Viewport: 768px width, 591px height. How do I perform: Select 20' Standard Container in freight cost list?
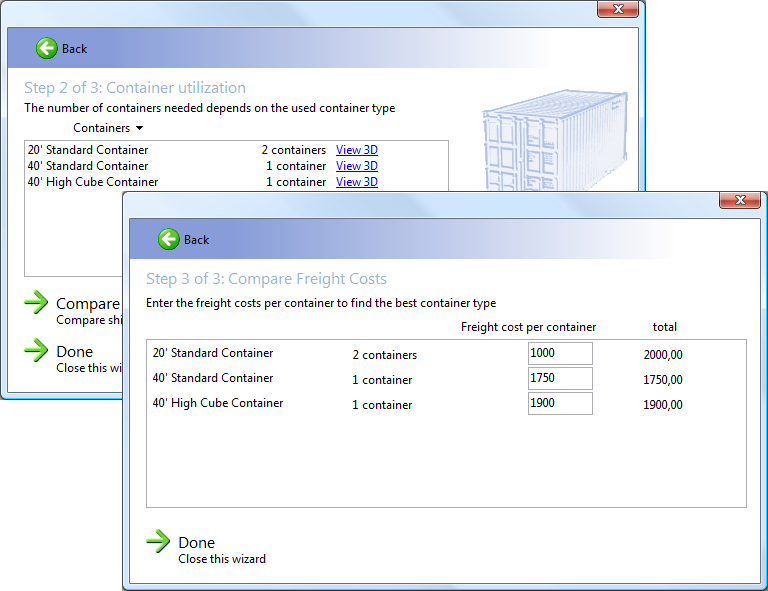(x=213, y=353)
